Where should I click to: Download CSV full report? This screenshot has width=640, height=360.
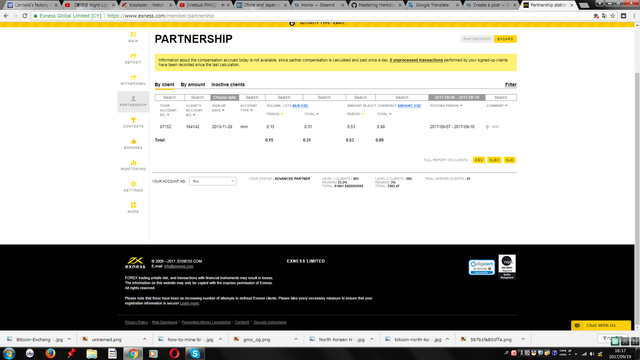[479, 160]
